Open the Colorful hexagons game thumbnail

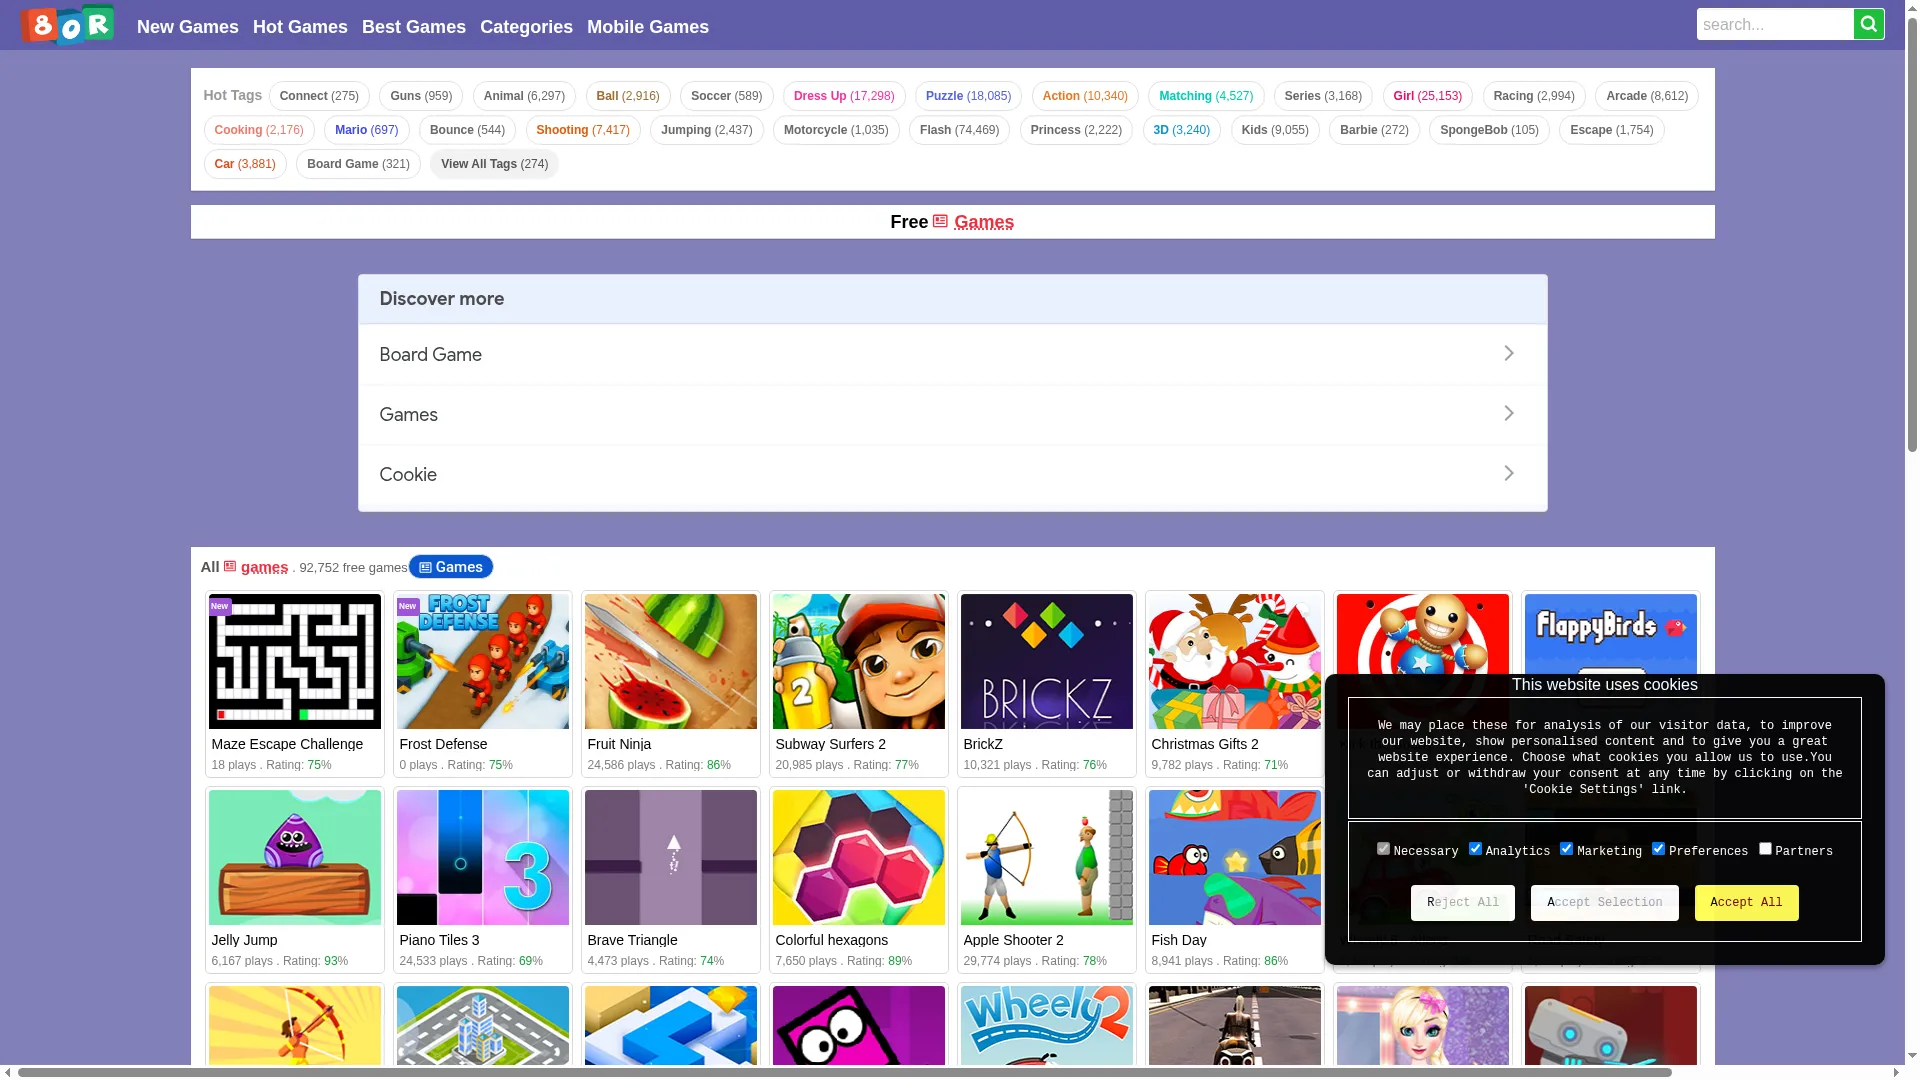click(x=858, y=857)
